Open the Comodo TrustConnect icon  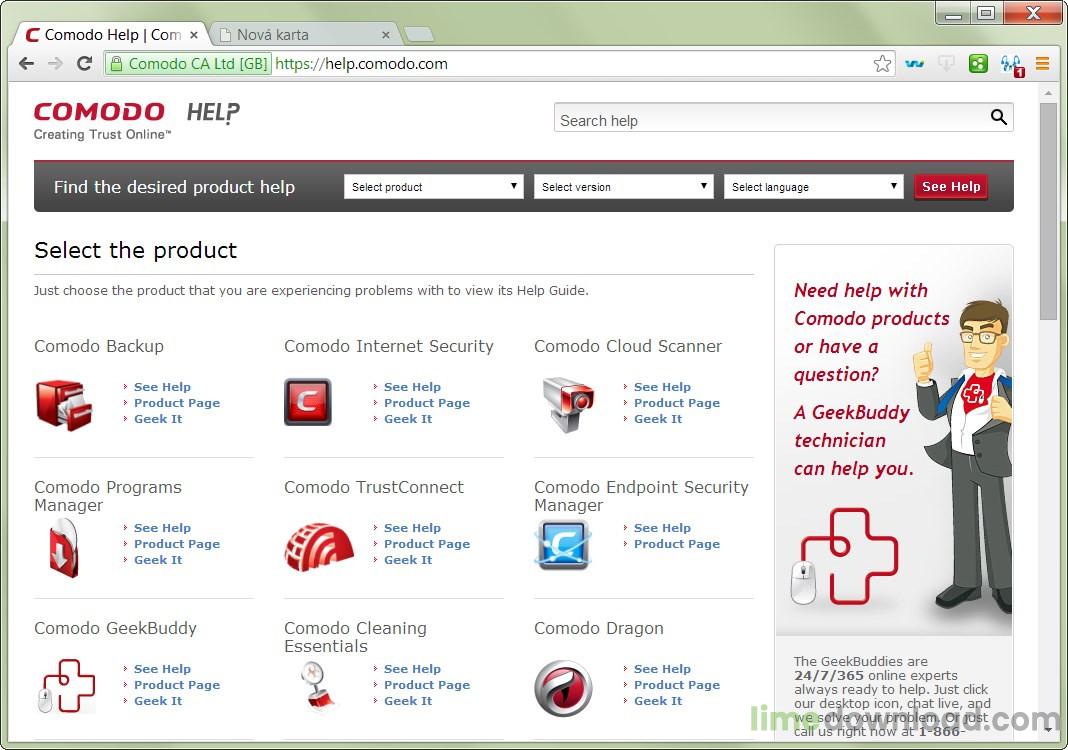pos(319,546)
